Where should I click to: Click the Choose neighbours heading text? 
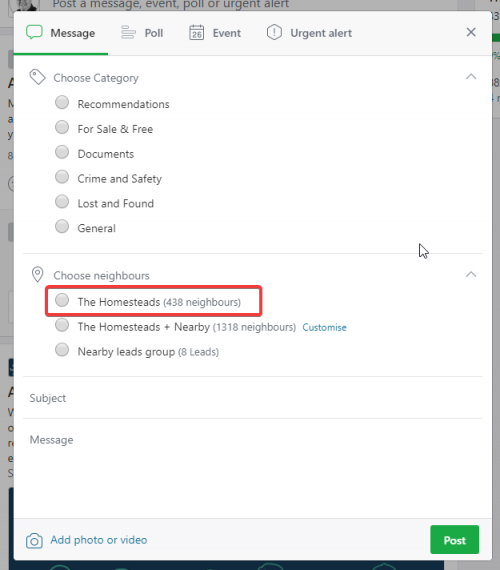click(101, 276)
